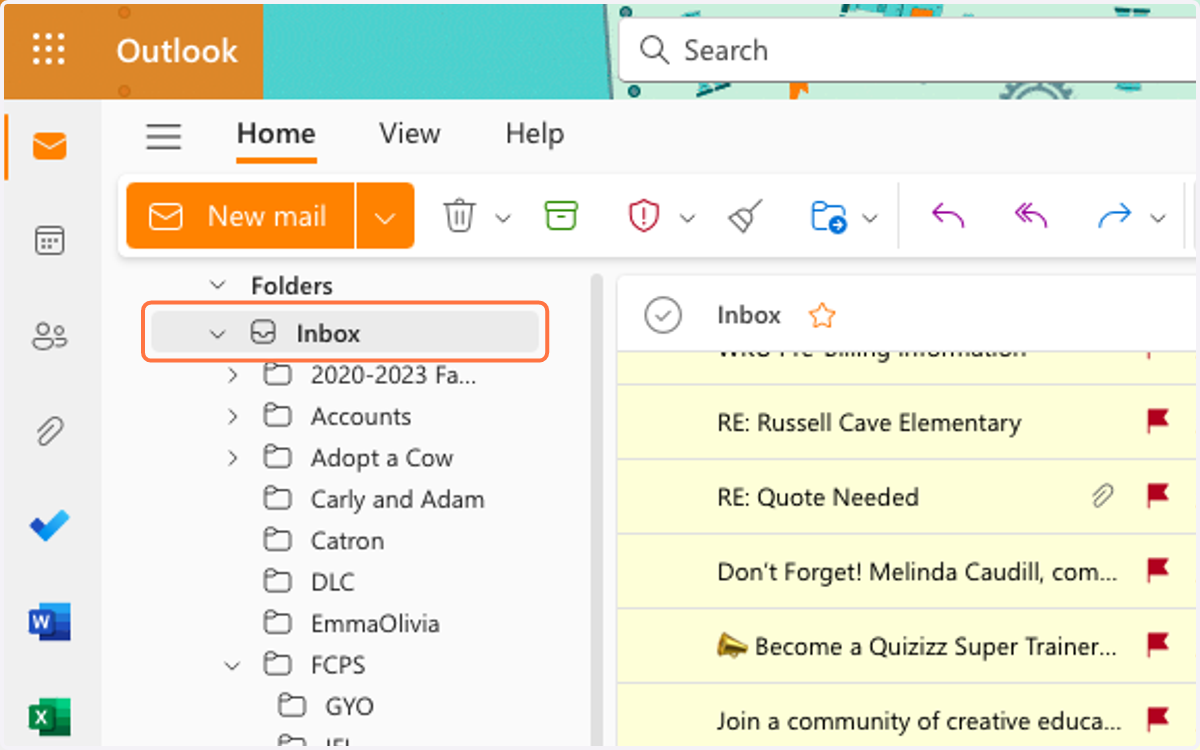Open the DLC folder

332,582
